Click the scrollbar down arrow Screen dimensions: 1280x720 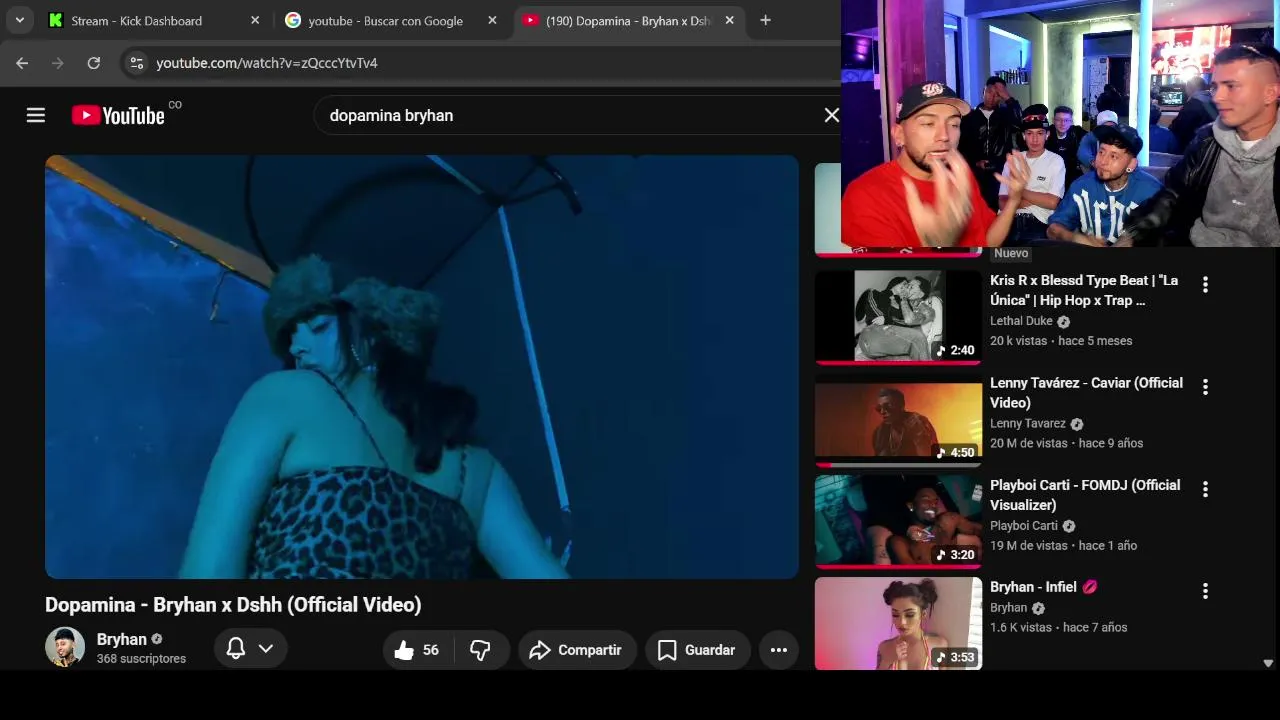(x=1268, y=663)
